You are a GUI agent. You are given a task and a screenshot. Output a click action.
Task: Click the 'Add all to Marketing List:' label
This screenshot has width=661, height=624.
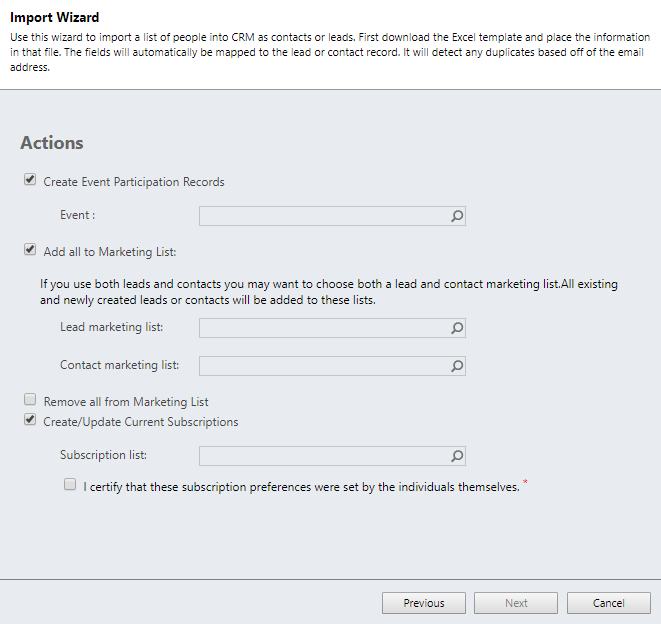pyautogui.click(x=110, y=252)
